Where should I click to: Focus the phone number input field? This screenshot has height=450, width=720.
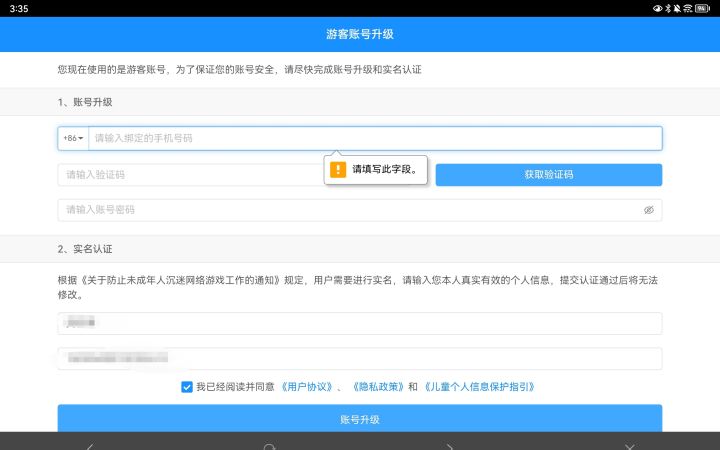click(375, 138)
